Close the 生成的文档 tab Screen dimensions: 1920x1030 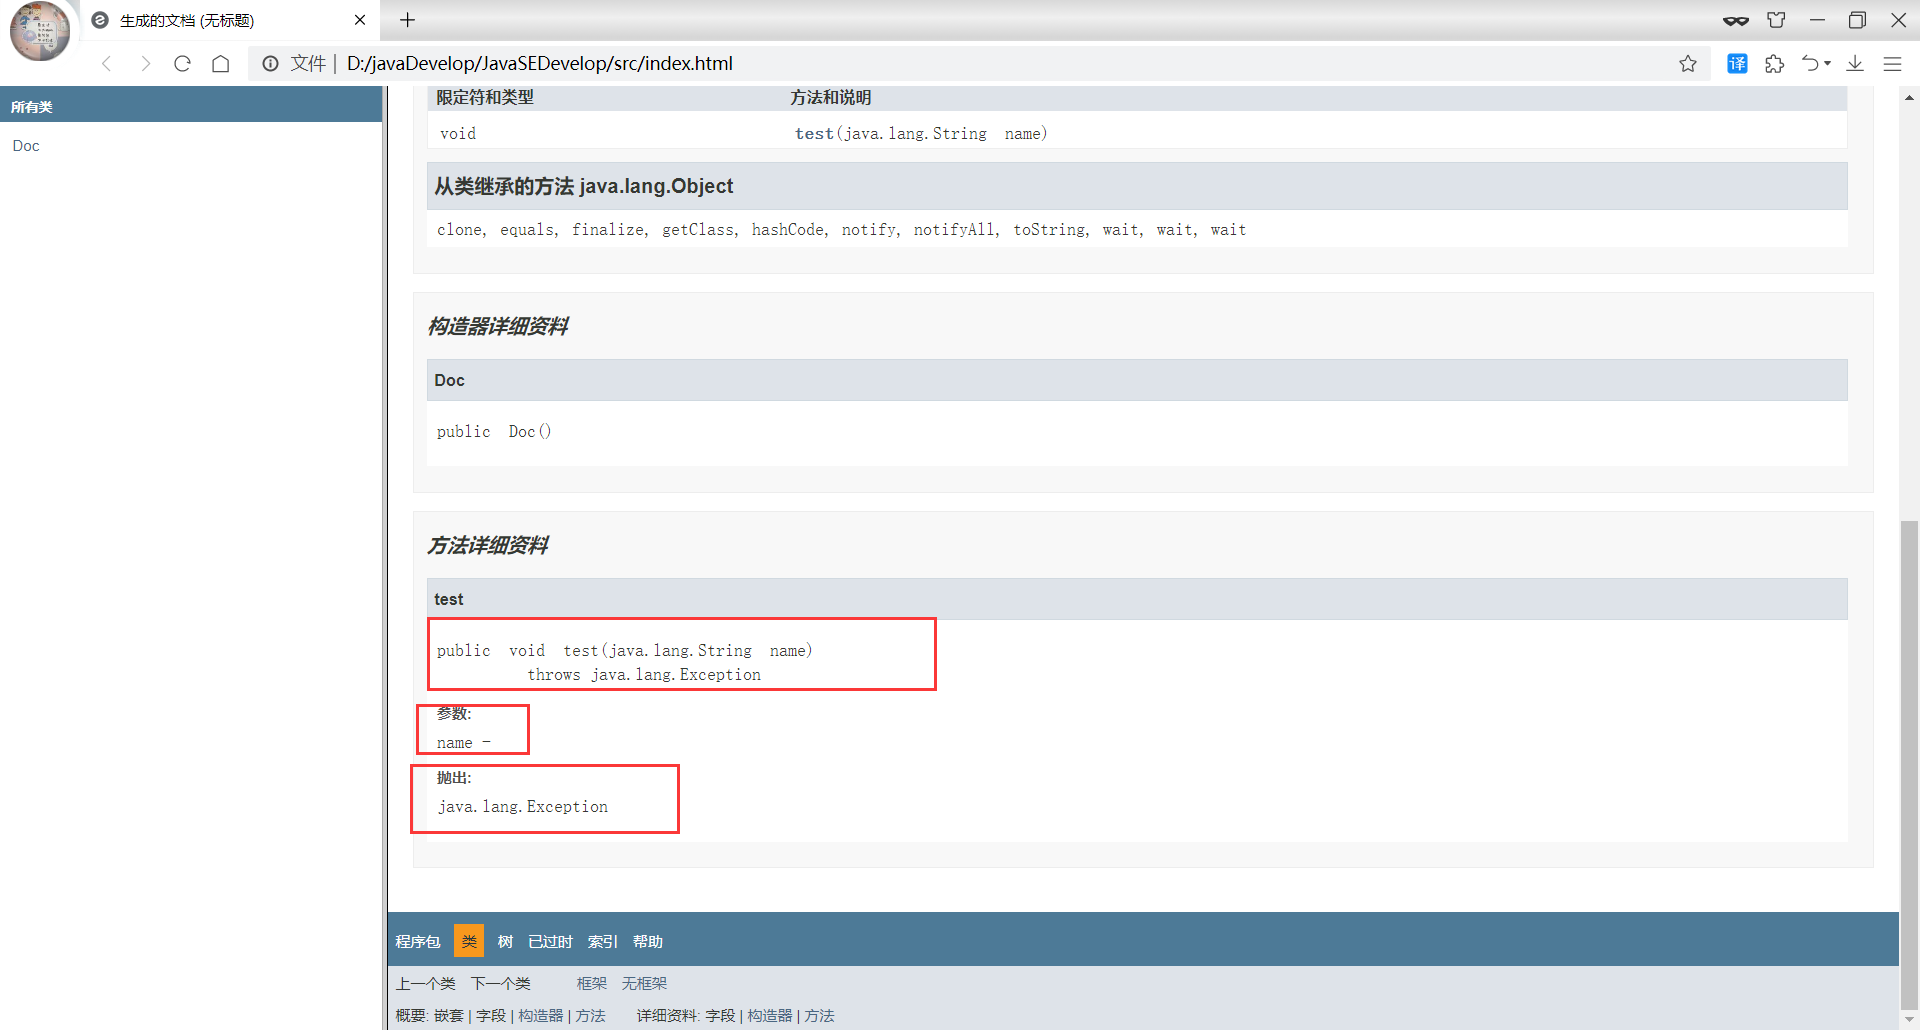(x=360, y=20)
